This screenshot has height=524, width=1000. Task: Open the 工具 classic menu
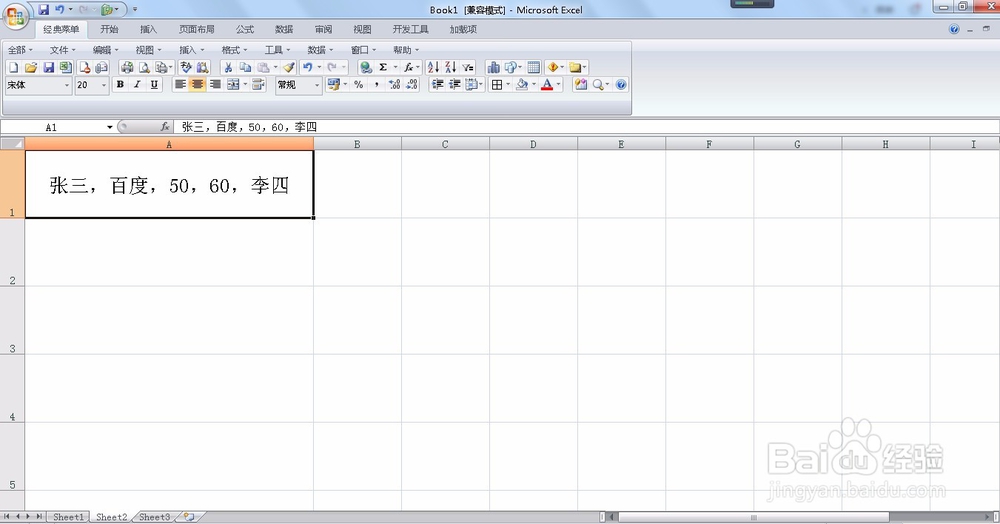point(277,50)
